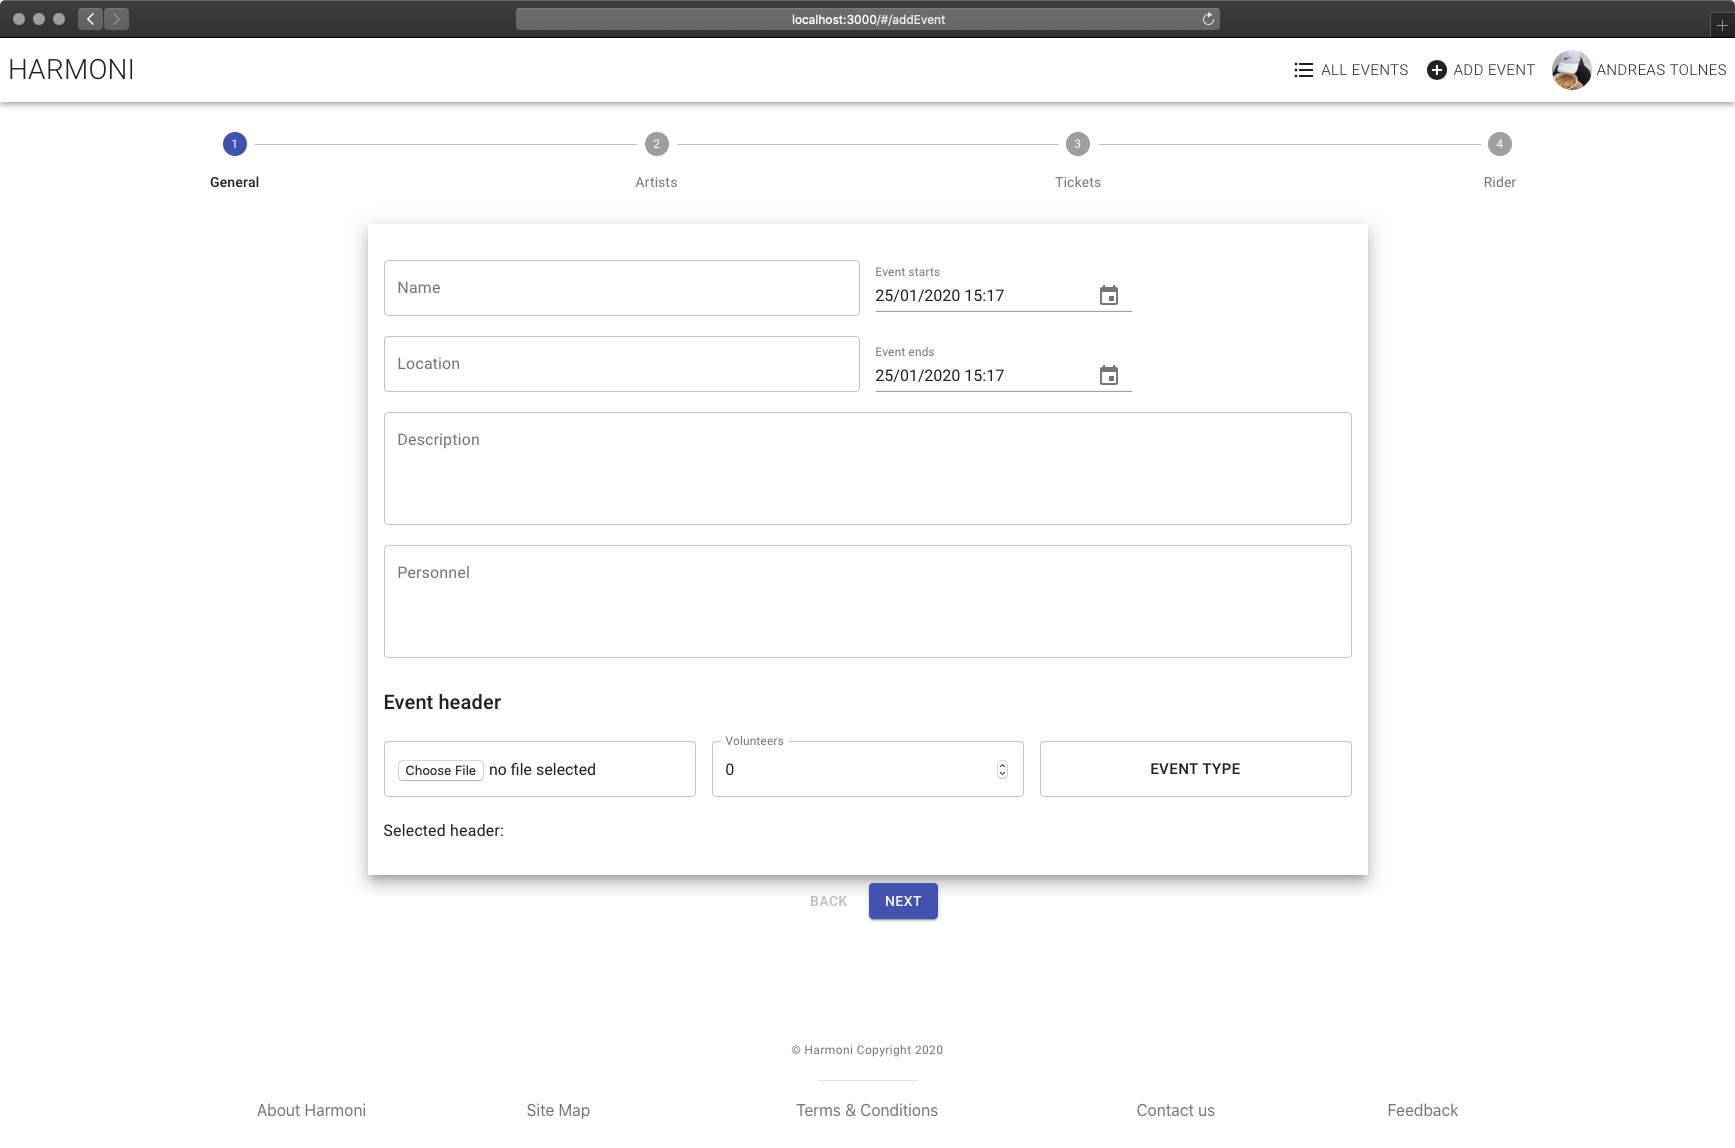Image resolution: width=1735 pixels, height=1148 pixels.
Task: Go forward with the browser forward arrow
Action: point(116,19)
